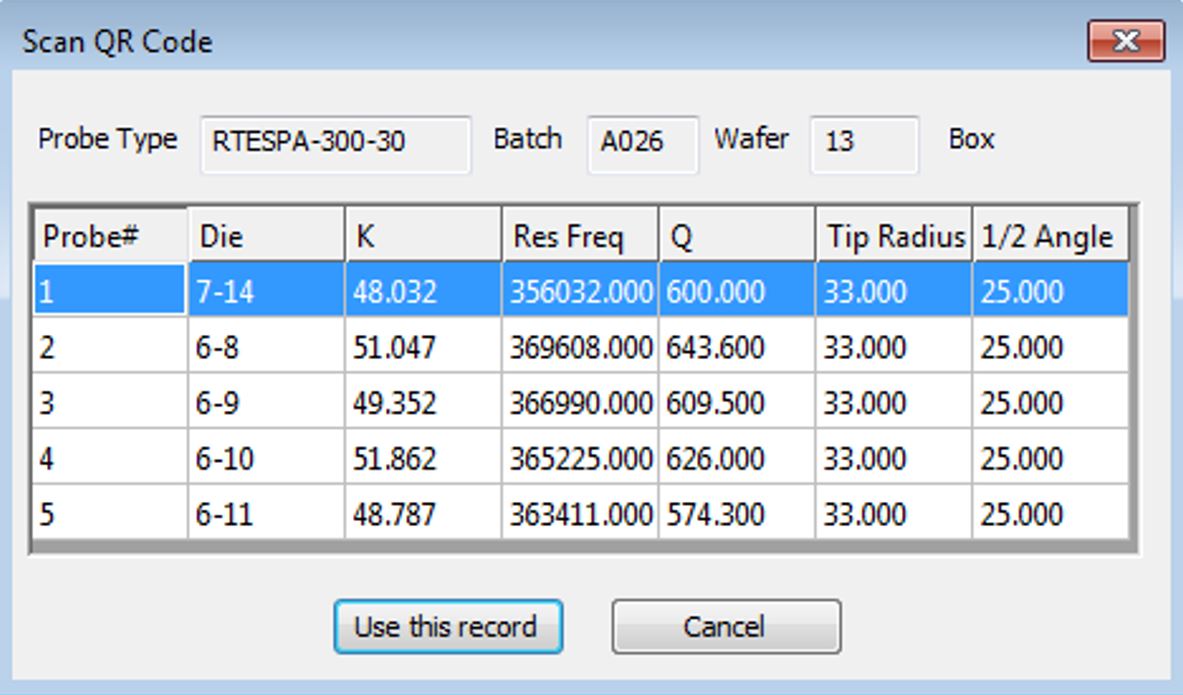Click the Tip Radius column header
Viewport: 1183px width, 695px height.
click(894, 237)
